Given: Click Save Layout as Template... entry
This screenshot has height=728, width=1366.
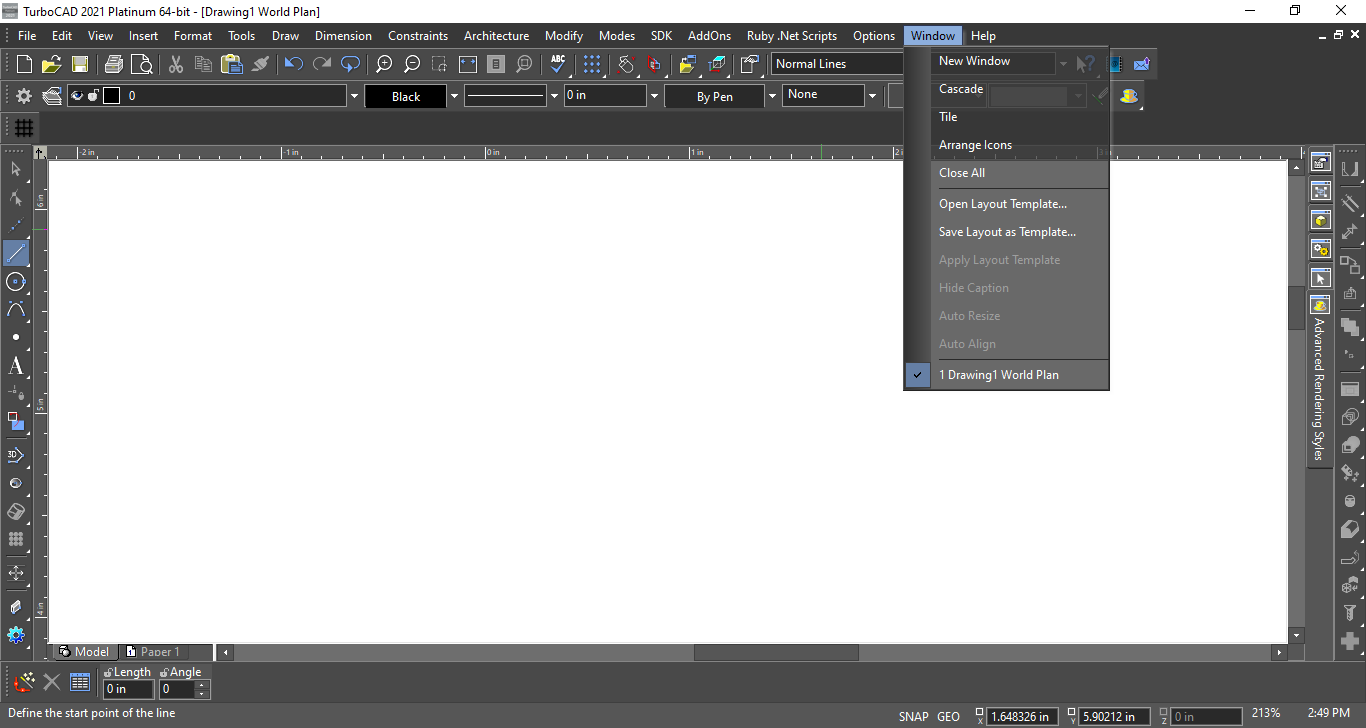Looking at the screenshot, I should (x=1006, y=232).
